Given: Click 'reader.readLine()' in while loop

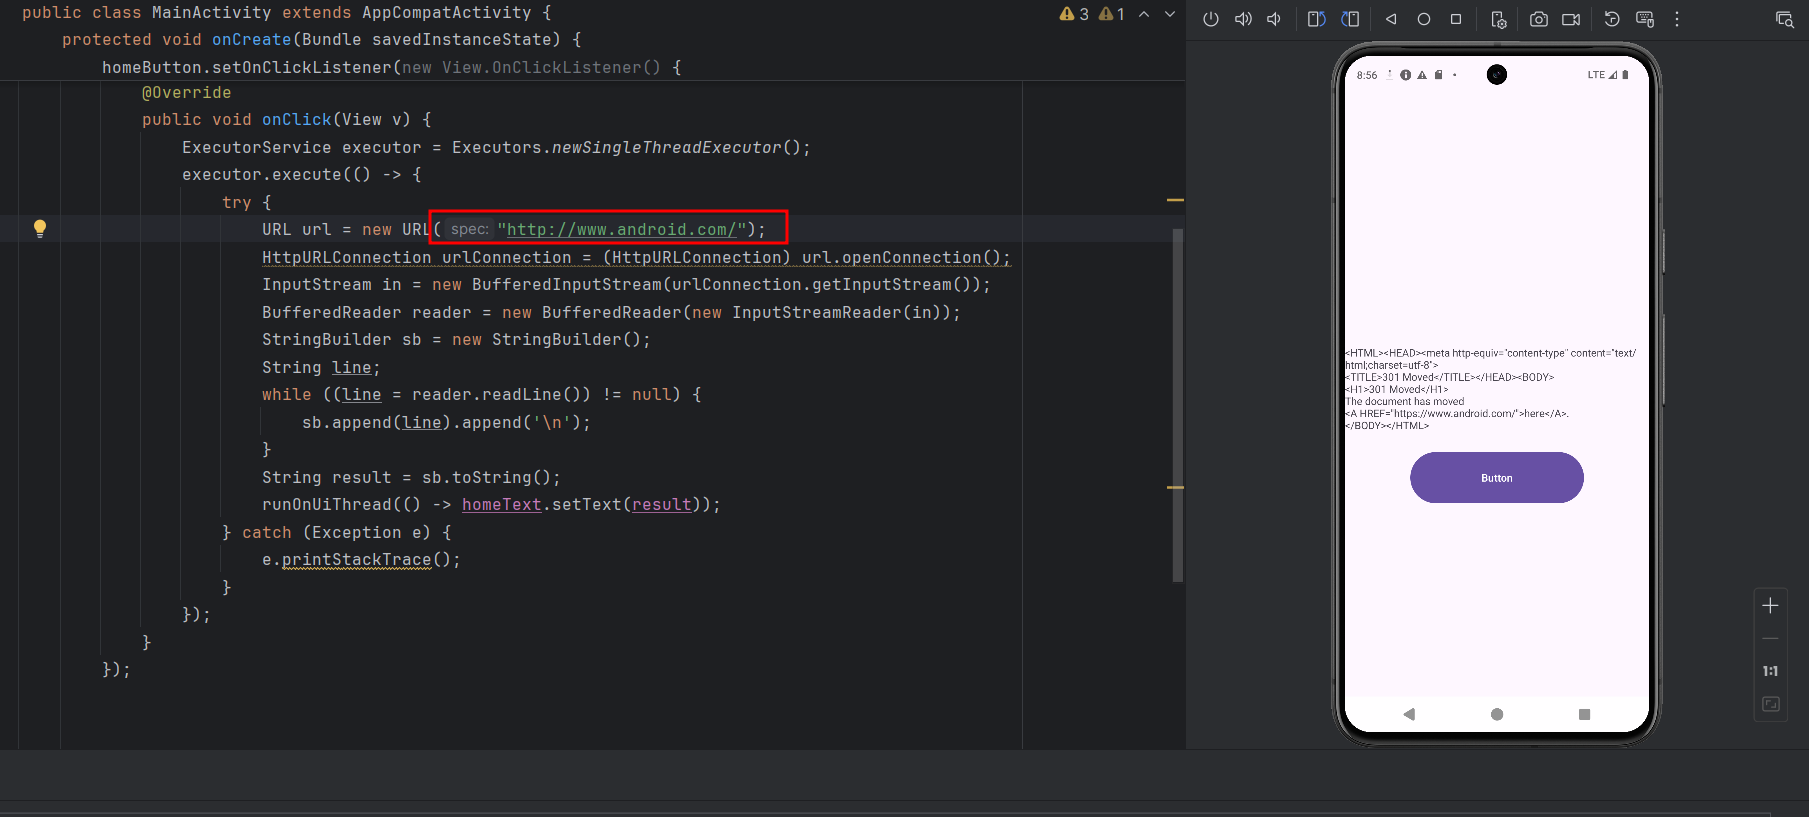Looking at the screenshot, I should (x=501, y=394).
